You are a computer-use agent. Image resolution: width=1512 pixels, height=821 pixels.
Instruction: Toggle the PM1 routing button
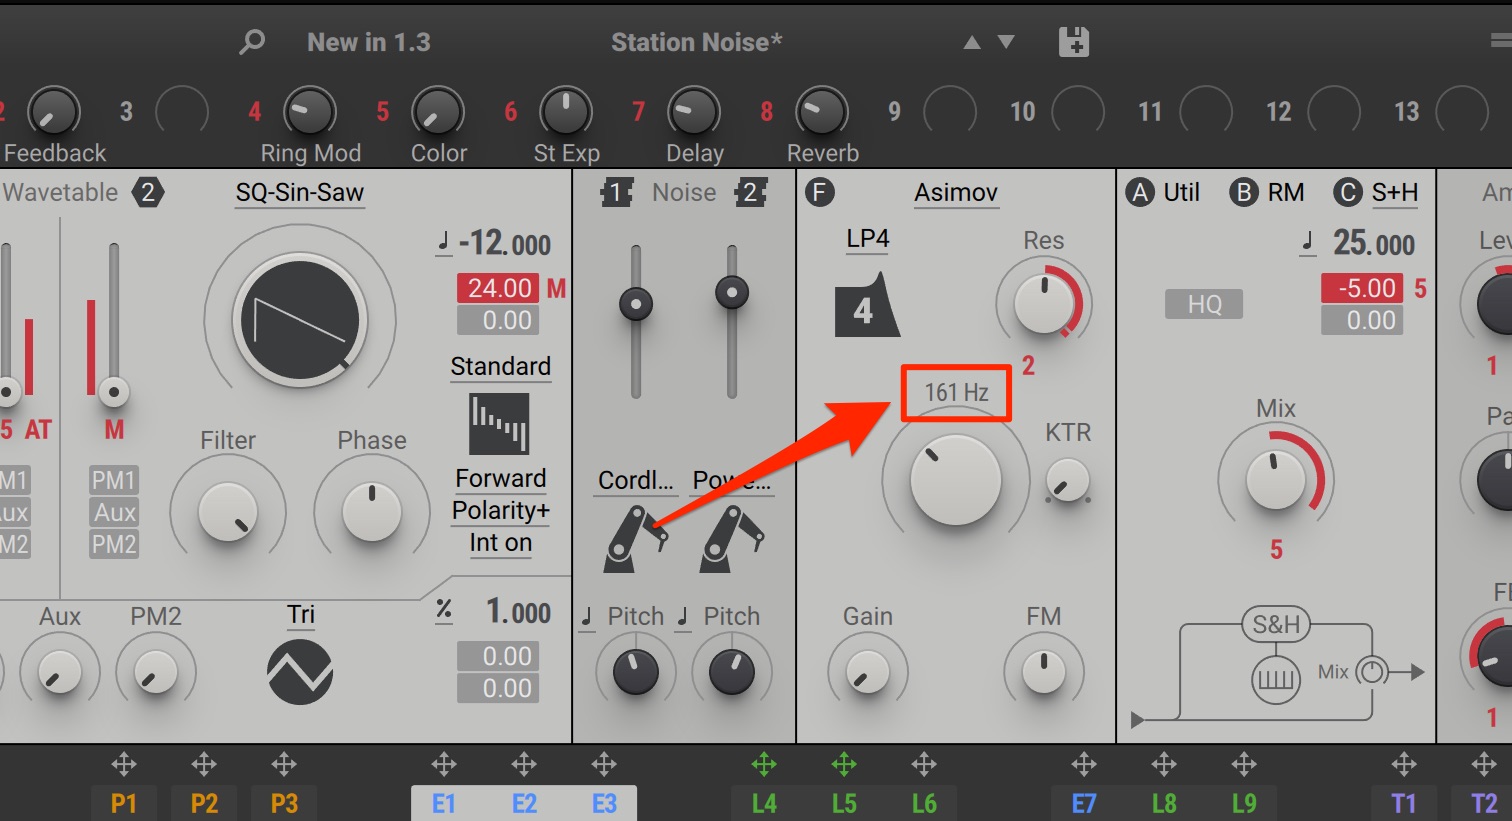pos(114,481)
